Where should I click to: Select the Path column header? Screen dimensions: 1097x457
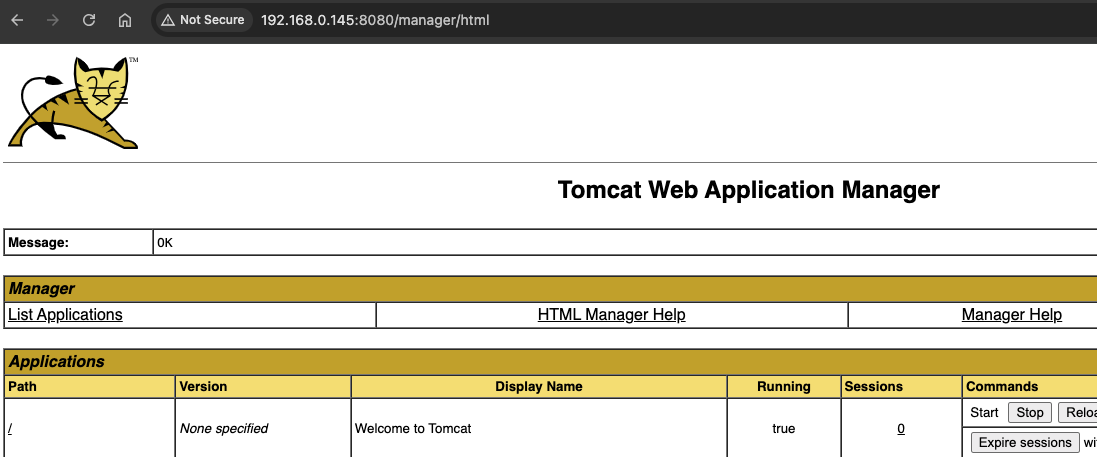pos(90,386)
